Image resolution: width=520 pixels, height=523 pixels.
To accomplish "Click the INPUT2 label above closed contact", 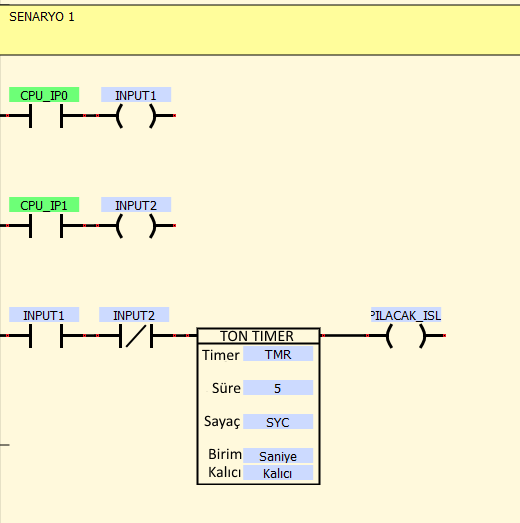I will pos(134,315).
